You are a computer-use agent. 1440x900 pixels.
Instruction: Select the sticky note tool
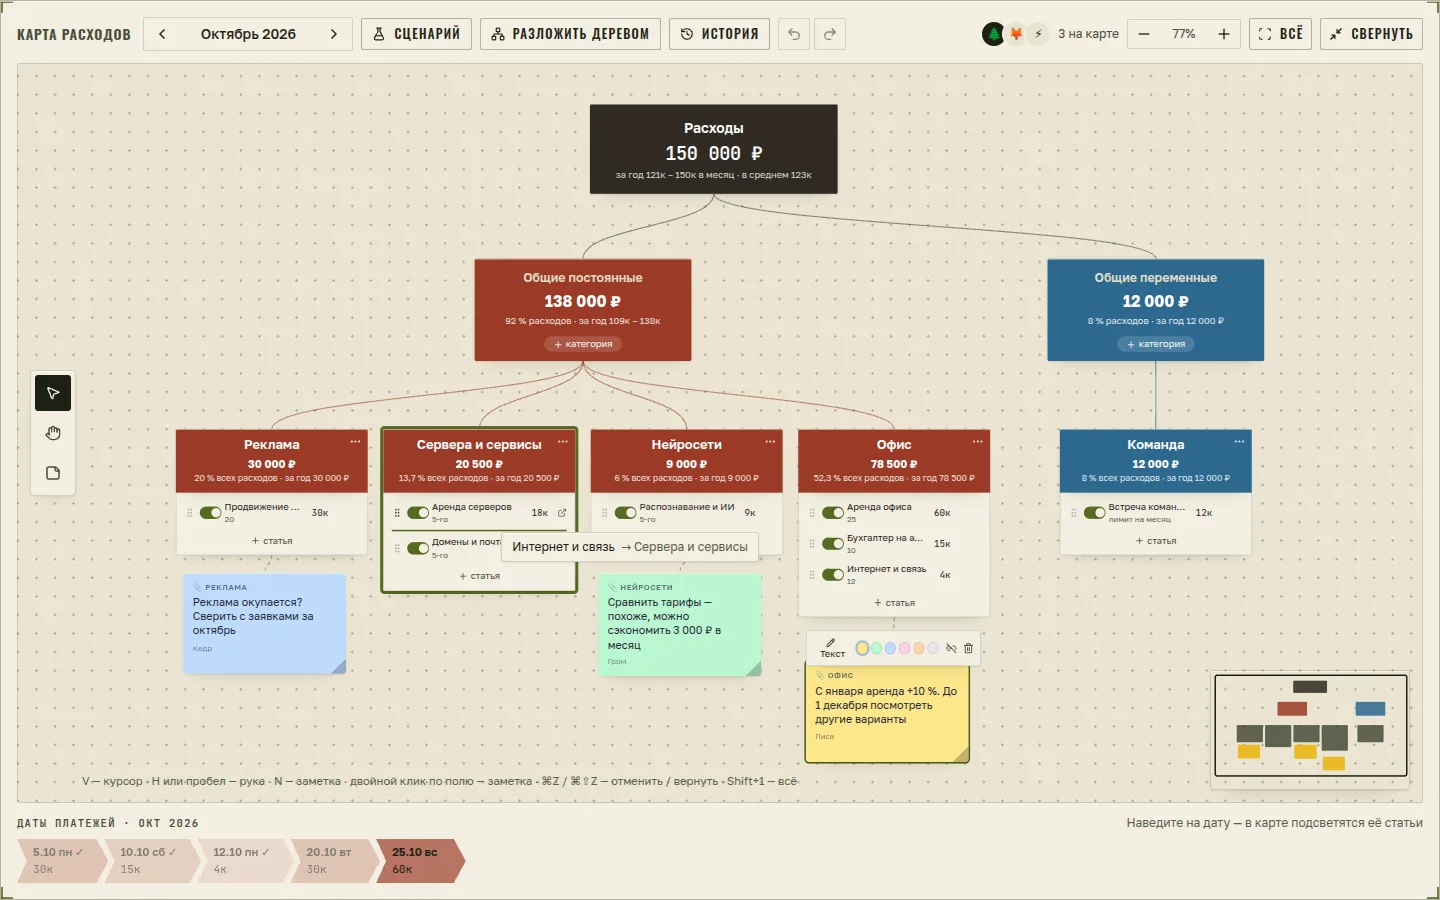click(53, 473)
